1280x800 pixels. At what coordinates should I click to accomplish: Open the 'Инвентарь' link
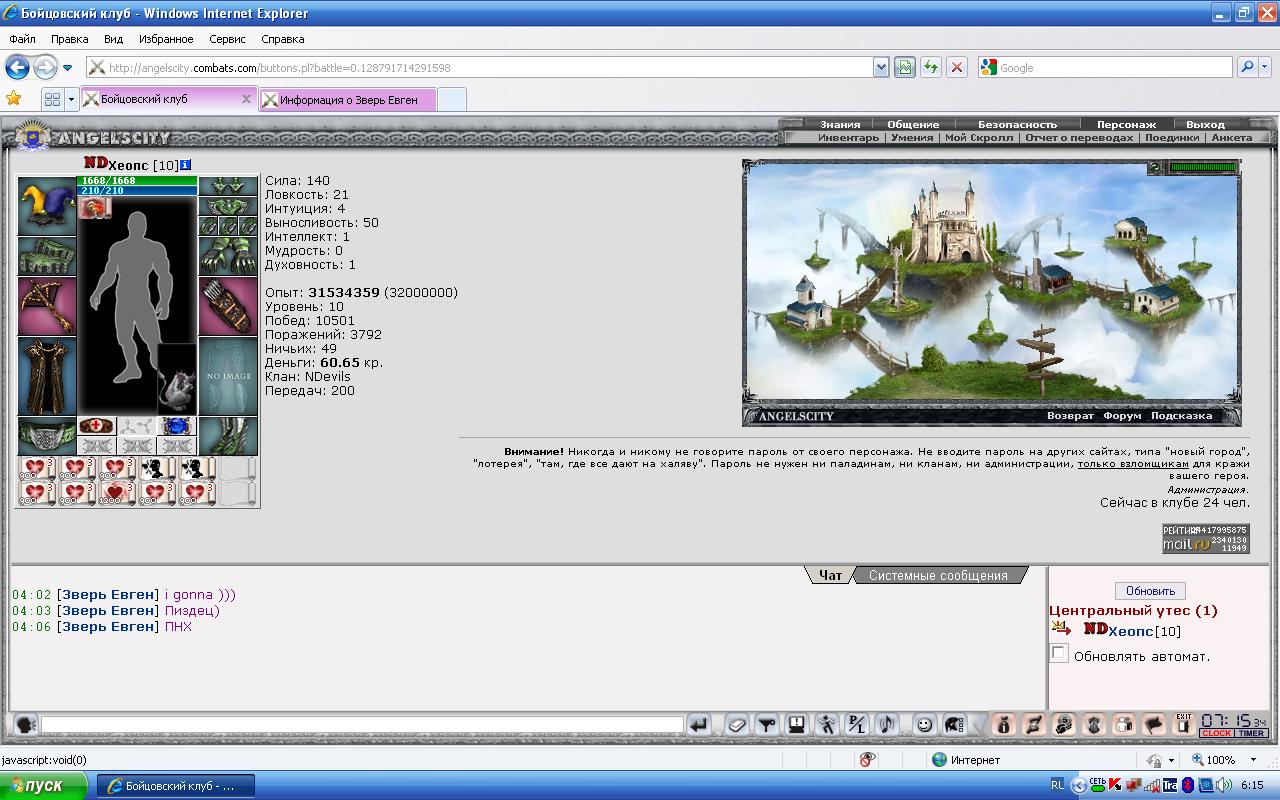click(848, 138)
